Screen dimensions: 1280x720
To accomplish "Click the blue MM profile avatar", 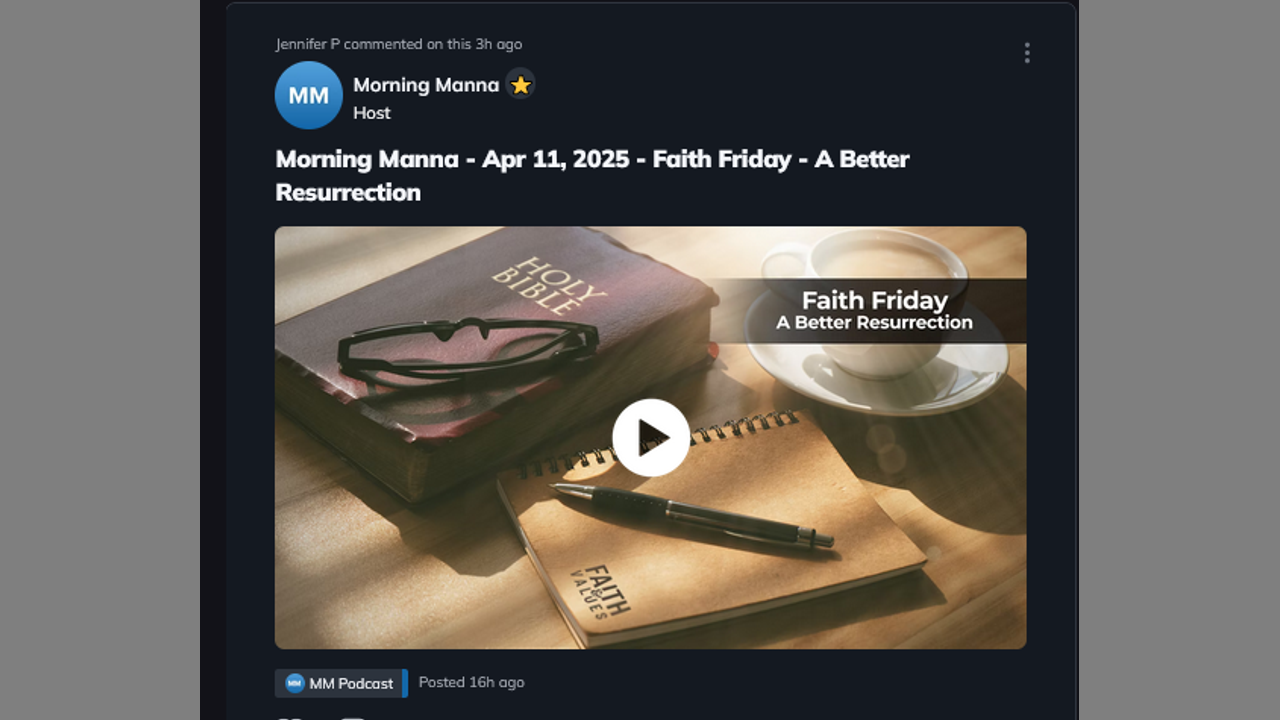I will [x=309, y=95].
